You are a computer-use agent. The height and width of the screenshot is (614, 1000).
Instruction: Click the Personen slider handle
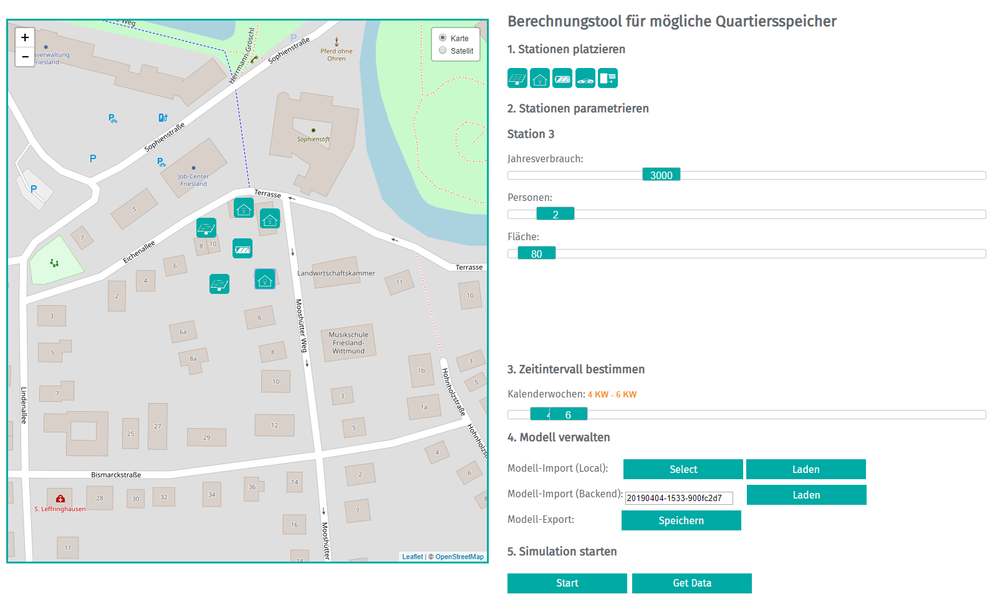[555, 214]
